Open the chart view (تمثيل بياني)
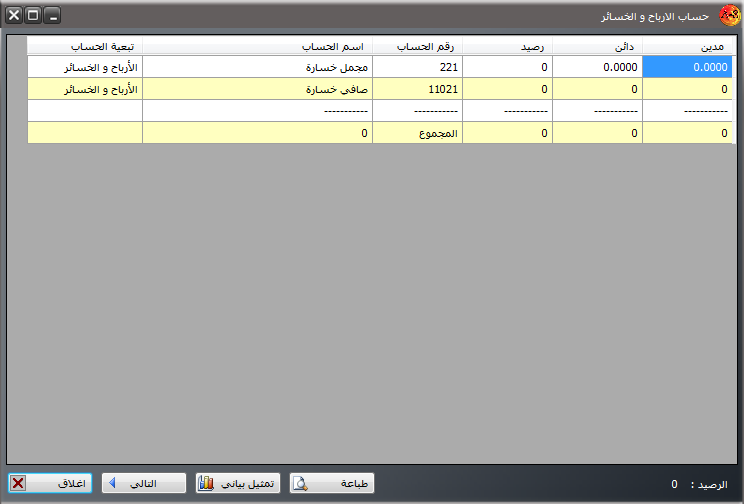The image size is (744, 504). click(238, 483)
